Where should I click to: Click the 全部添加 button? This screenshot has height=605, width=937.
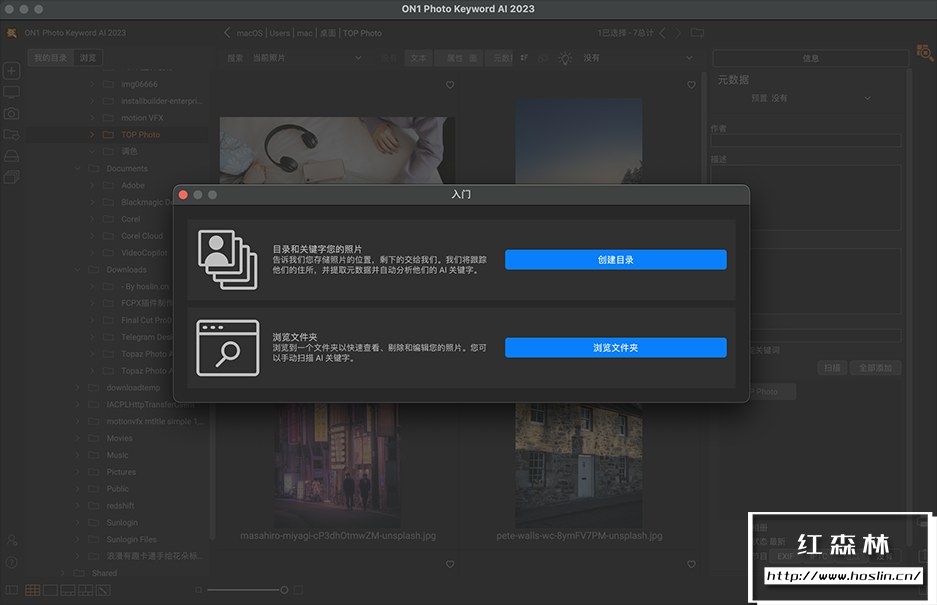(x=875, y=368)
